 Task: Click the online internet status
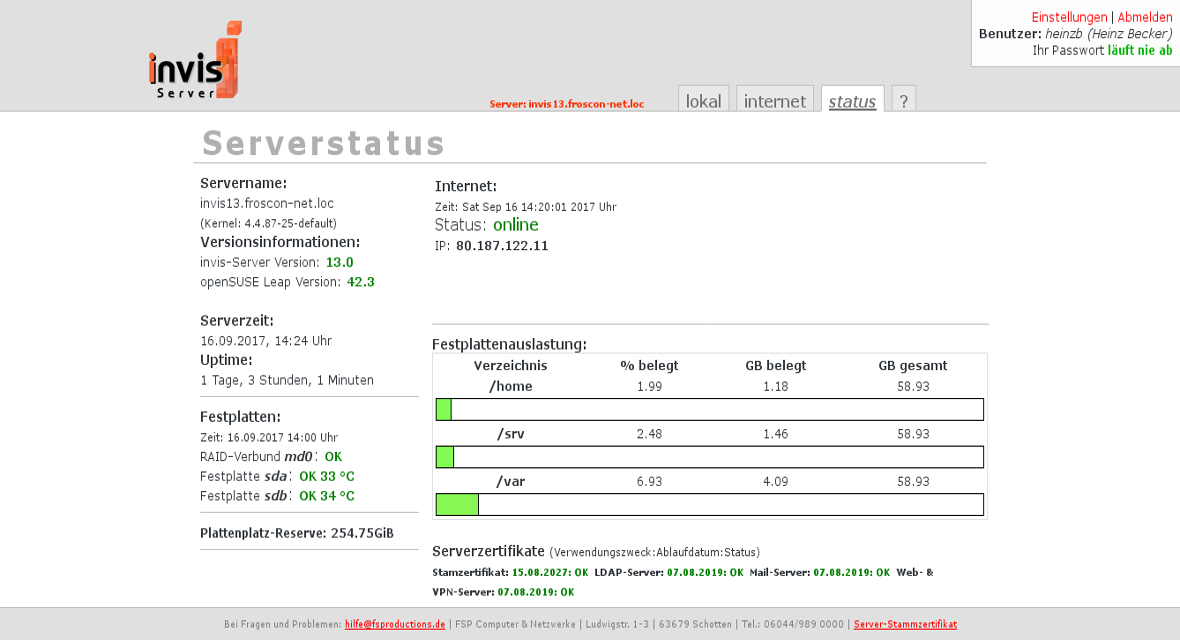[x=515, y=224]
